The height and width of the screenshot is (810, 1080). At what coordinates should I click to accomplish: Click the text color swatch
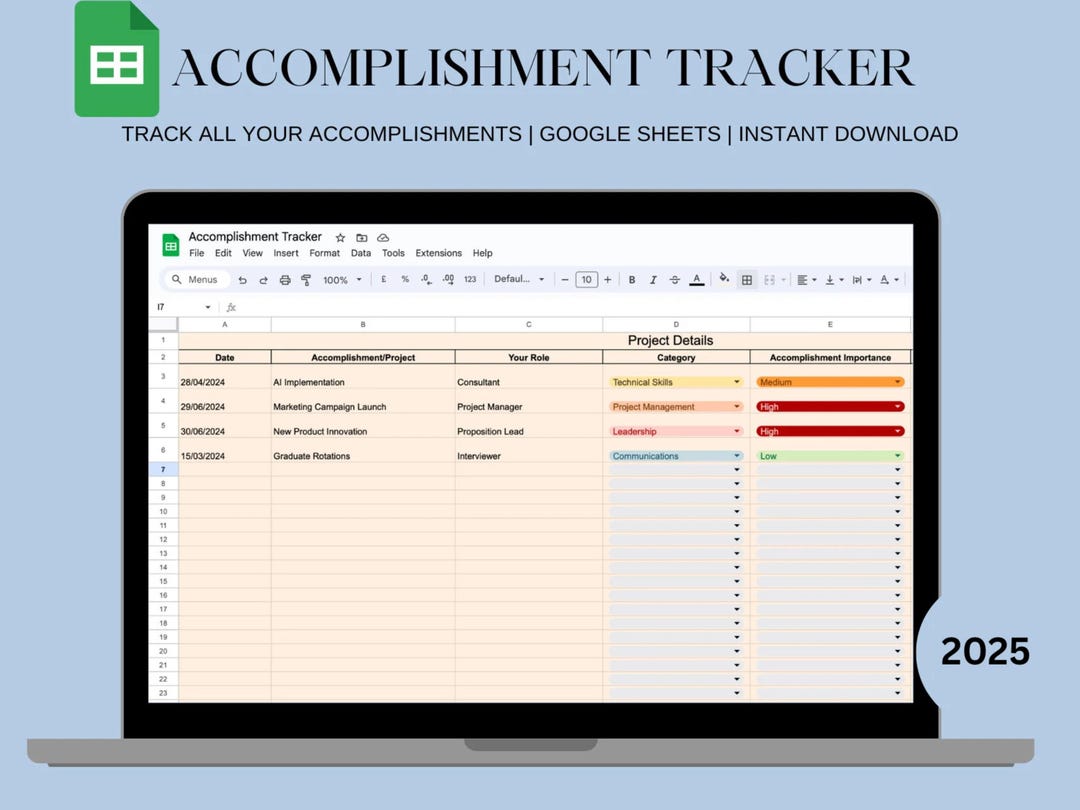tap(697, 280)
